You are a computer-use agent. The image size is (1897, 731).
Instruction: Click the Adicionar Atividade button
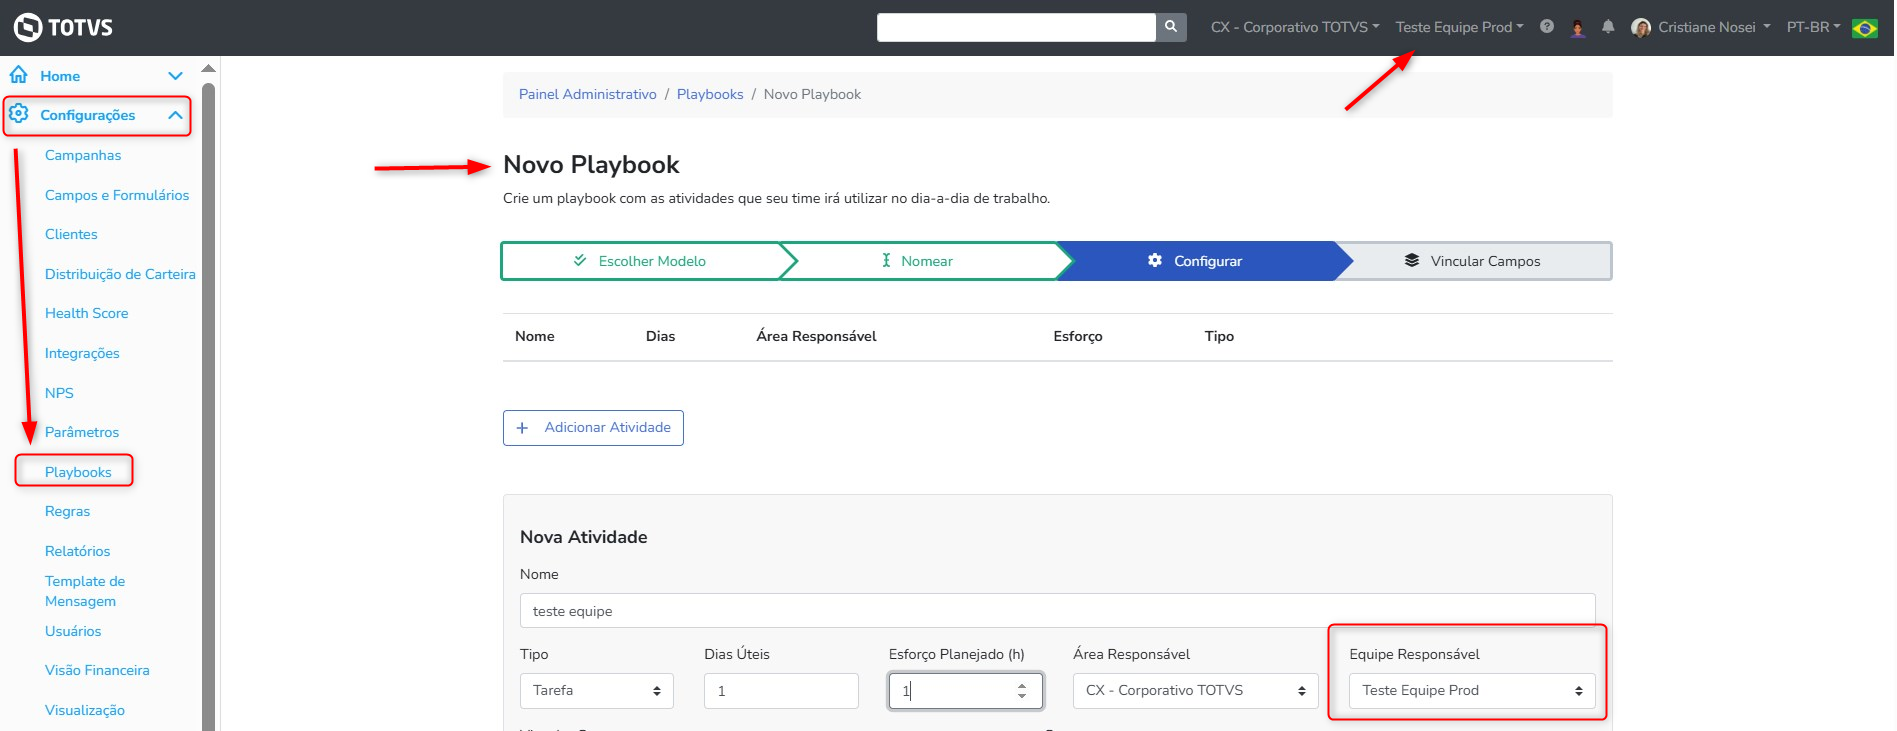coord(593,428)
